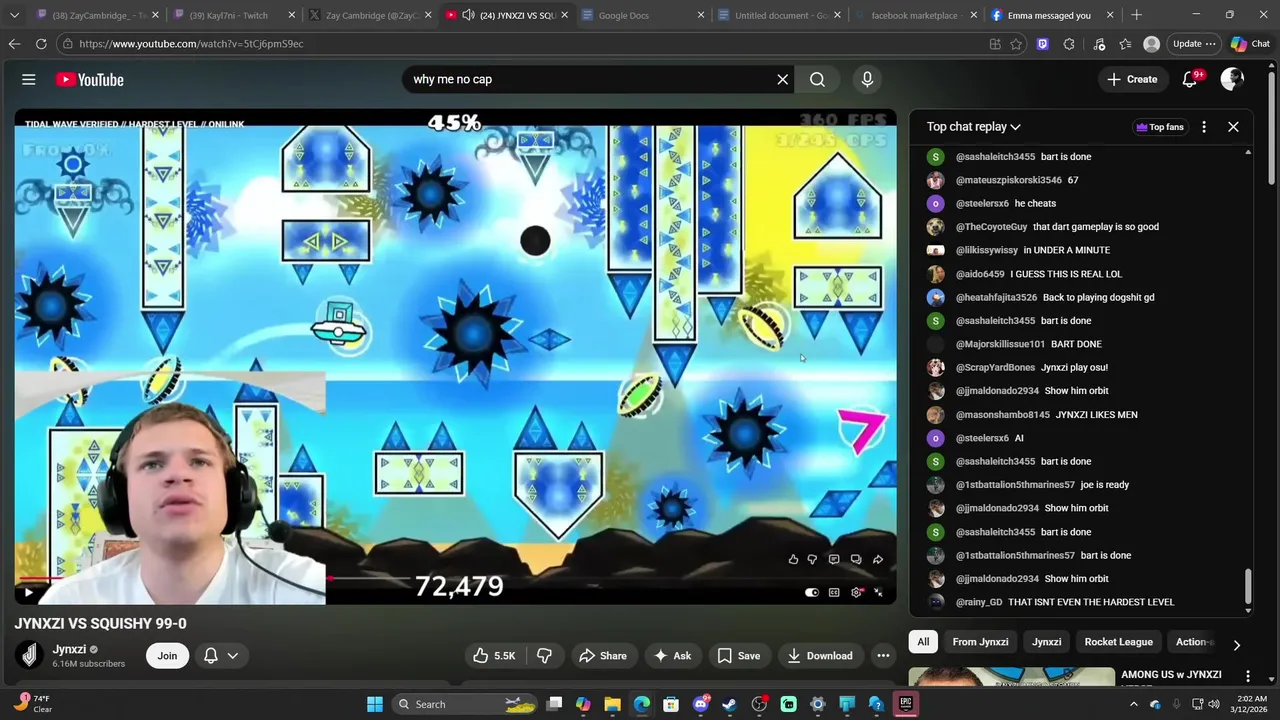1280x720 pixels.
Task: Share the video from the player overlay
Action: pyautogui.click(x=878, y=559)
